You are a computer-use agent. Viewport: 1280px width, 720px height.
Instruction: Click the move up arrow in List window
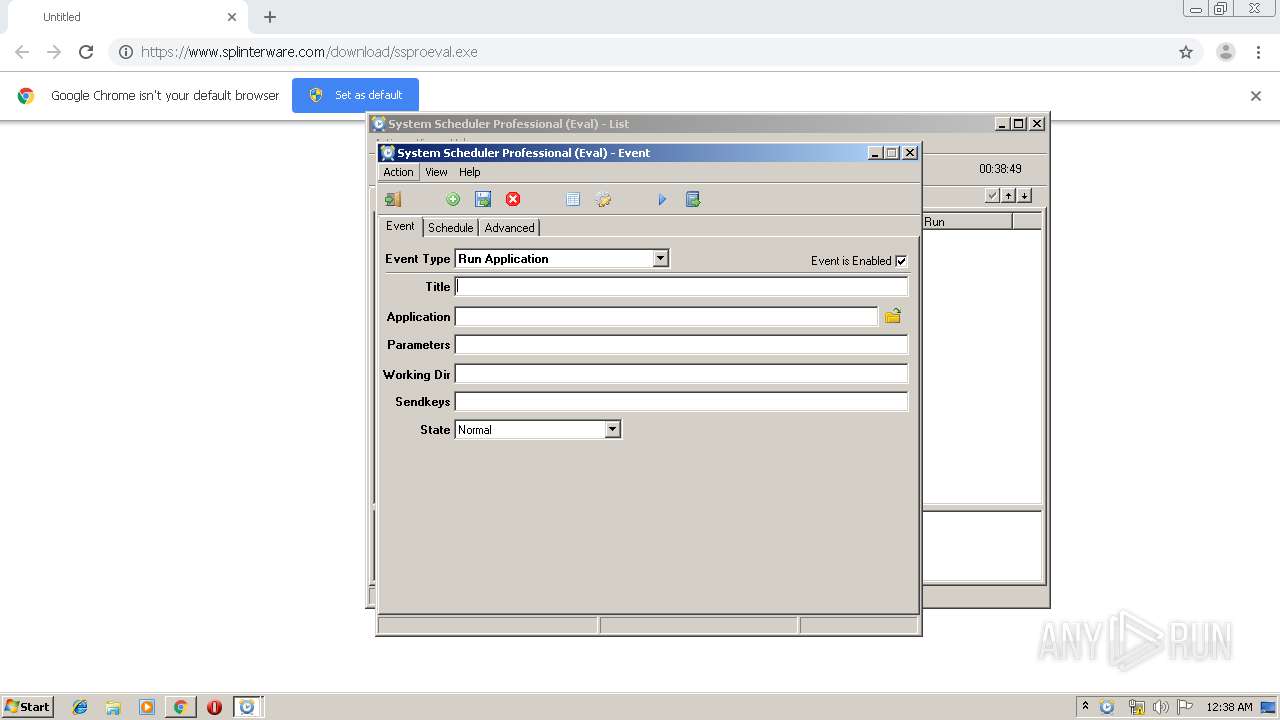(1009, 195)
